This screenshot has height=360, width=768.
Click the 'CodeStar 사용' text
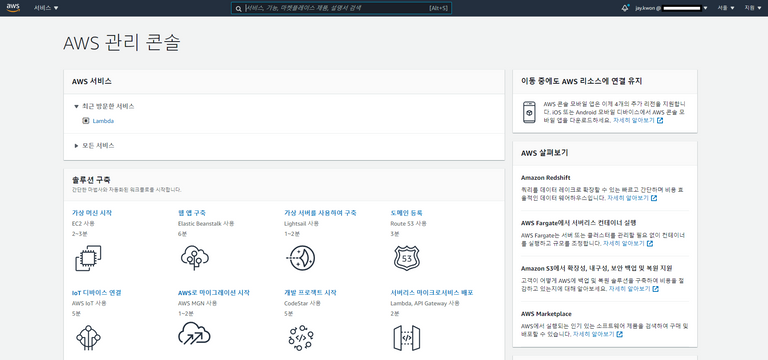point(303,303)
